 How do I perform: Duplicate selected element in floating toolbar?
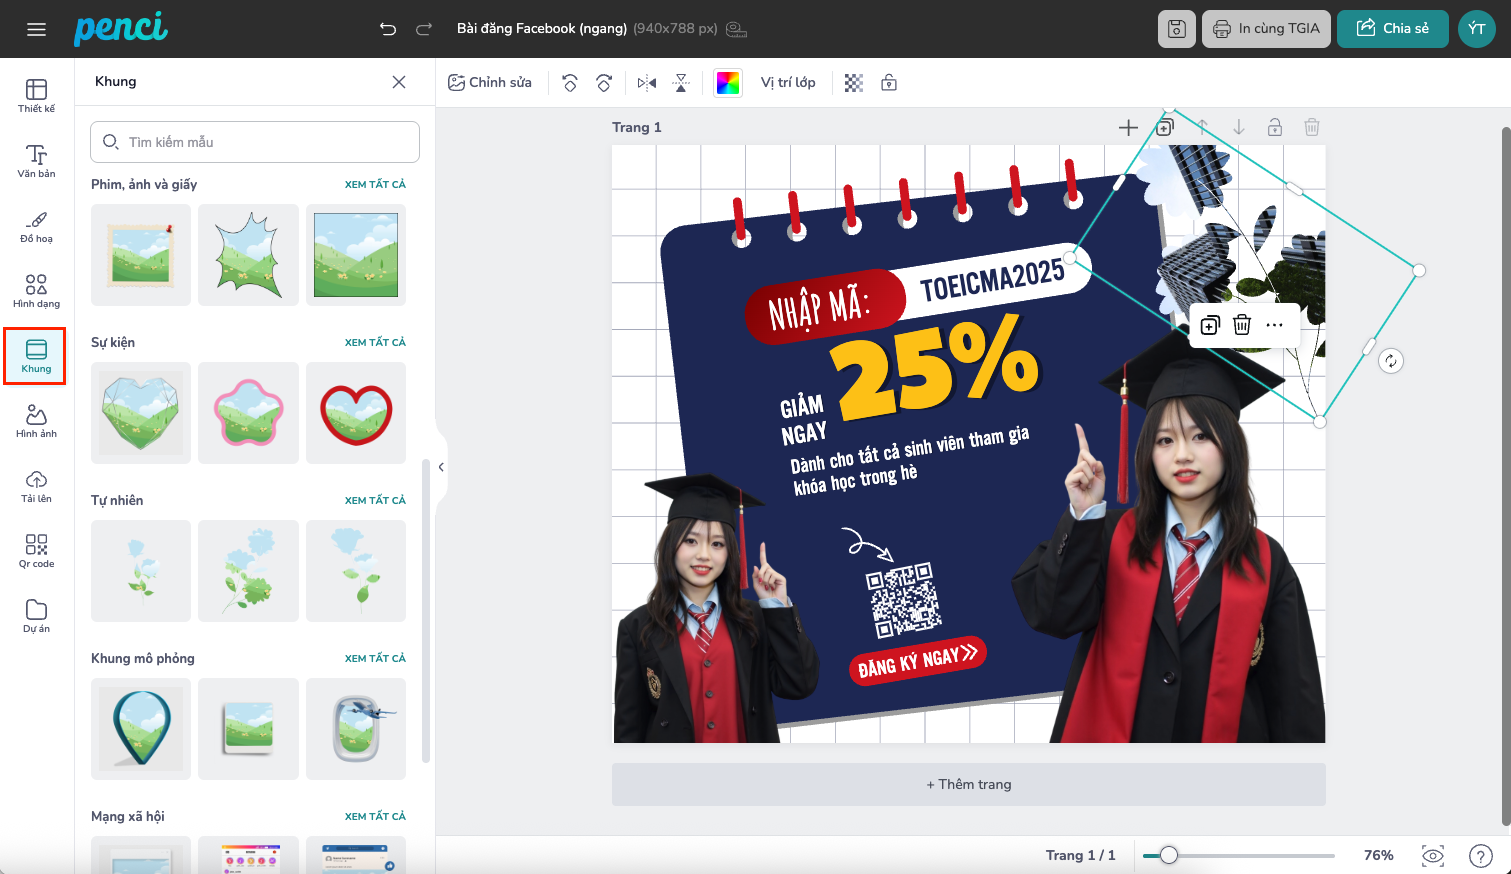point(1209,325)
